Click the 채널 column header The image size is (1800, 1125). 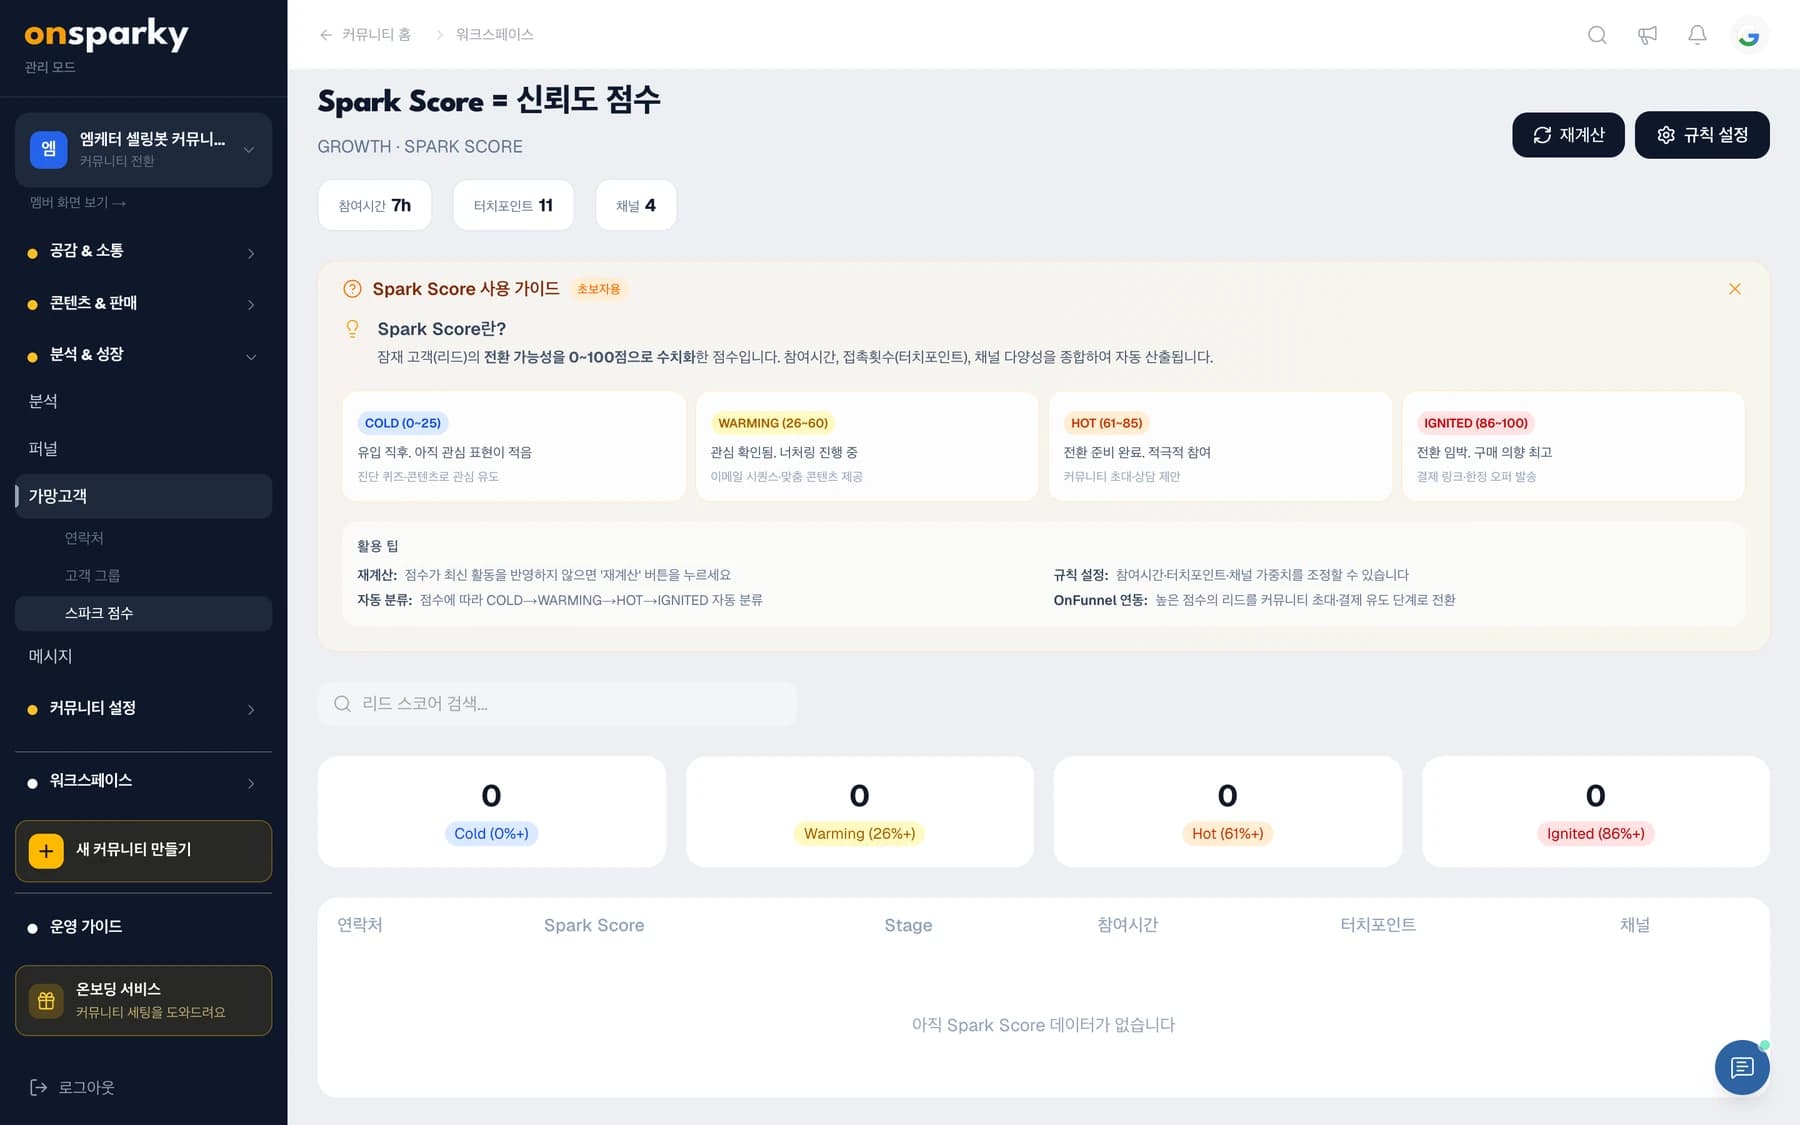tap(1635, 925)
